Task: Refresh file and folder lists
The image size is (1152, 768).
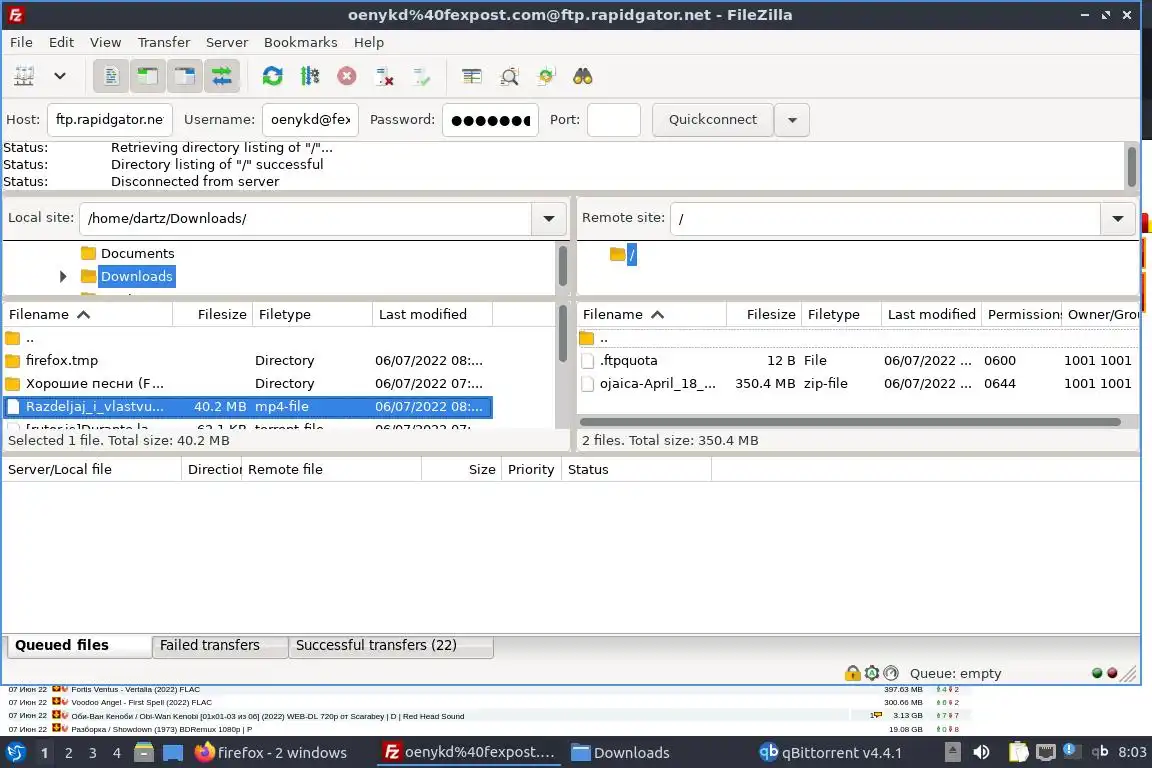Action: click(x=273, y=76)
